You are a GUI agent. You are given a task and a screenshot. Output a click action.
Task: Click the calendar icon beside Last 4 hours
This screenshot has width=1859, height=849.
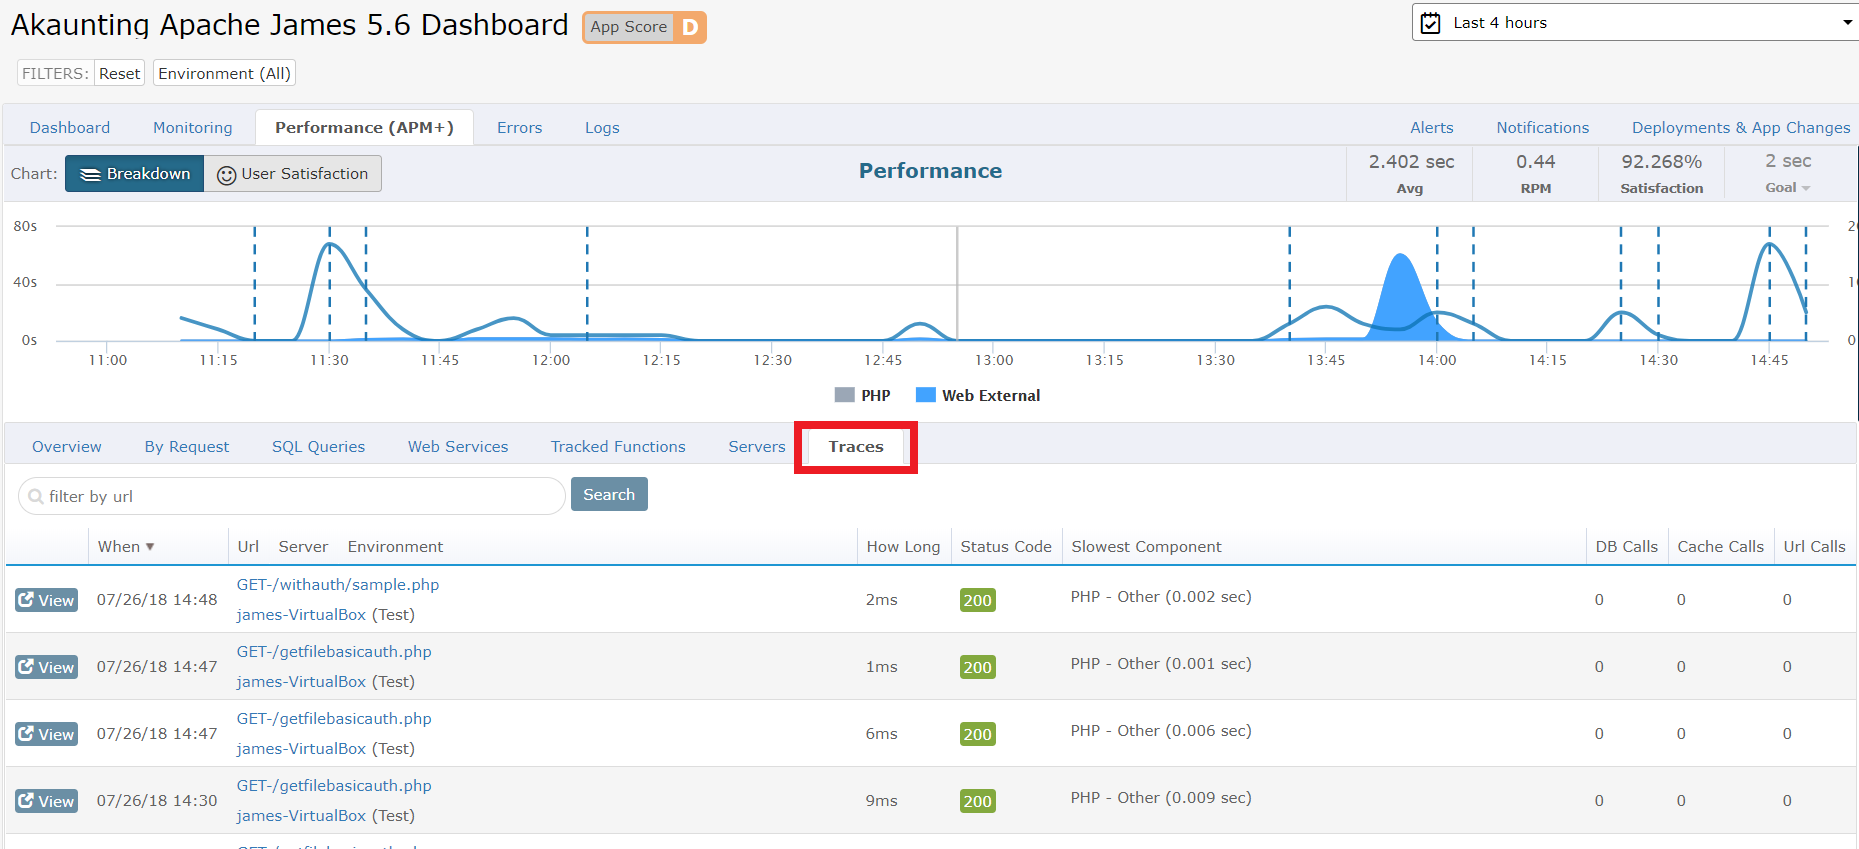1431,23
